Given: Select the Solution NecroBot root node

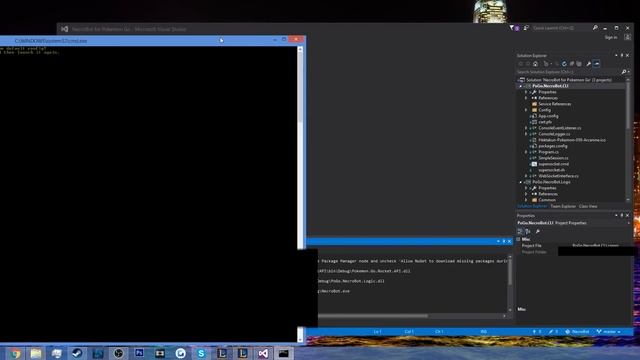Looking at the screenshot, I should point(568,80).
